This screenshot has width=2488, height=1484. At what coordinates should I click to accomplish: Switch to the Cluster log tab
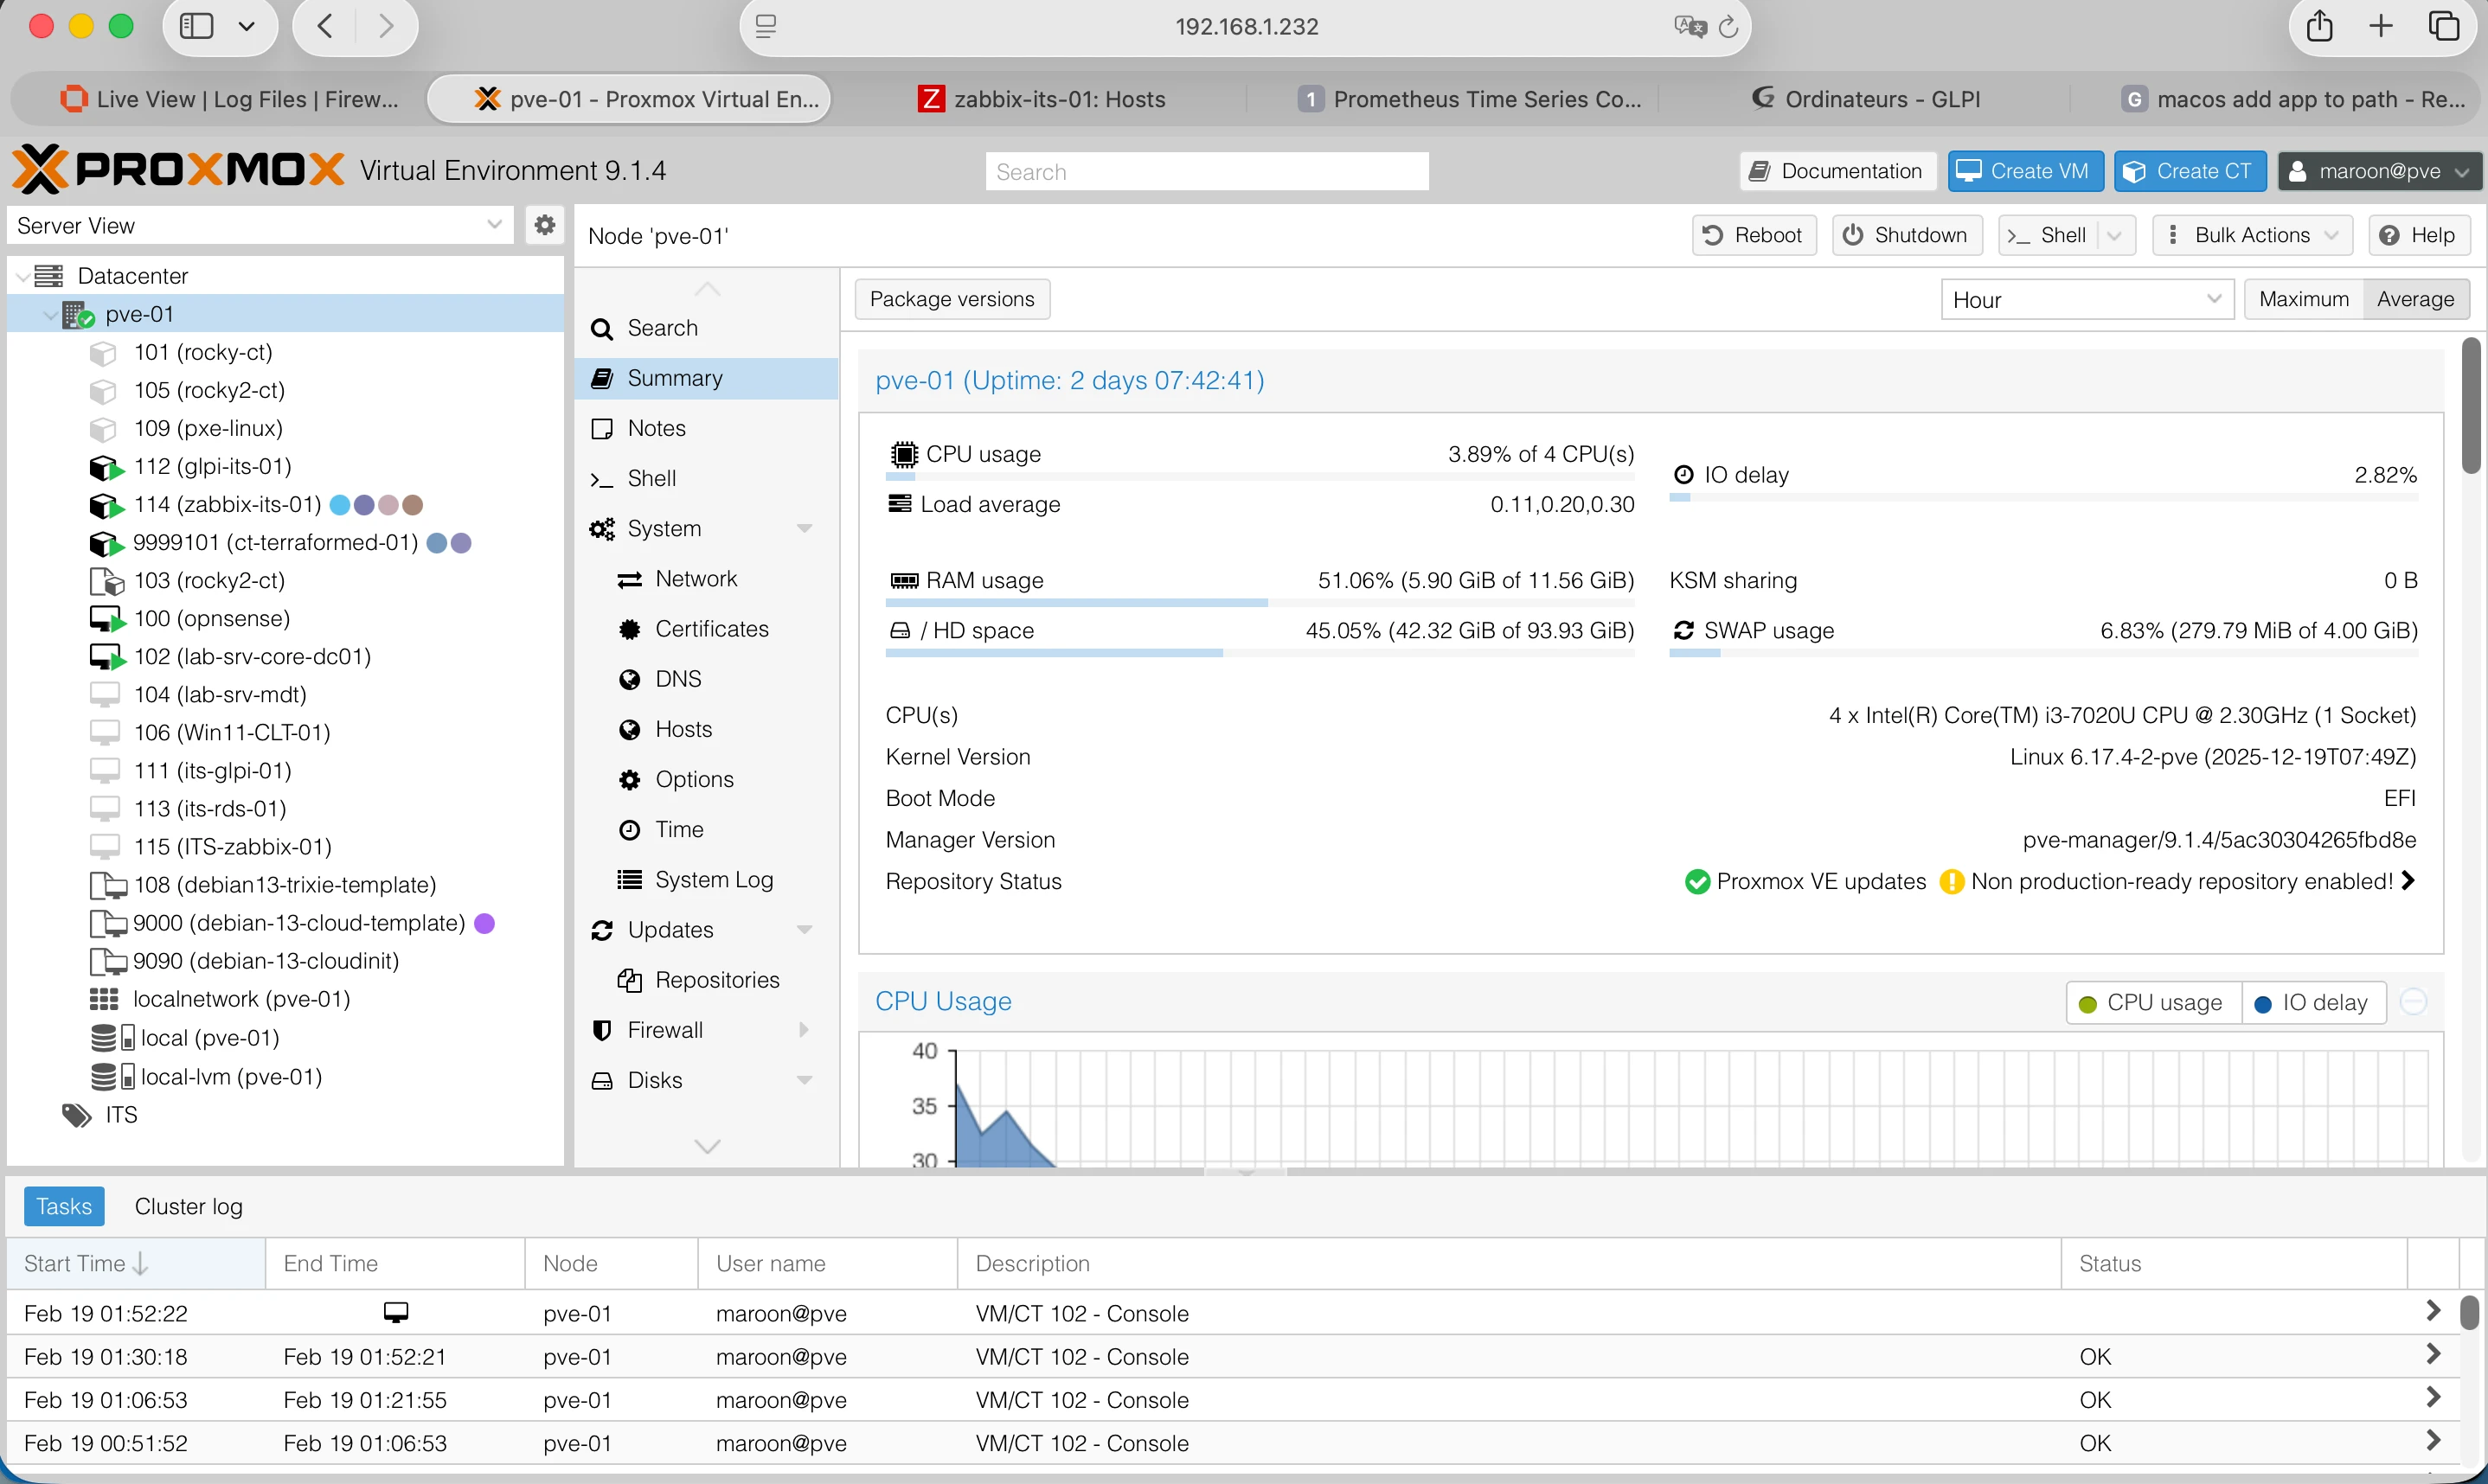(188, 1207)
